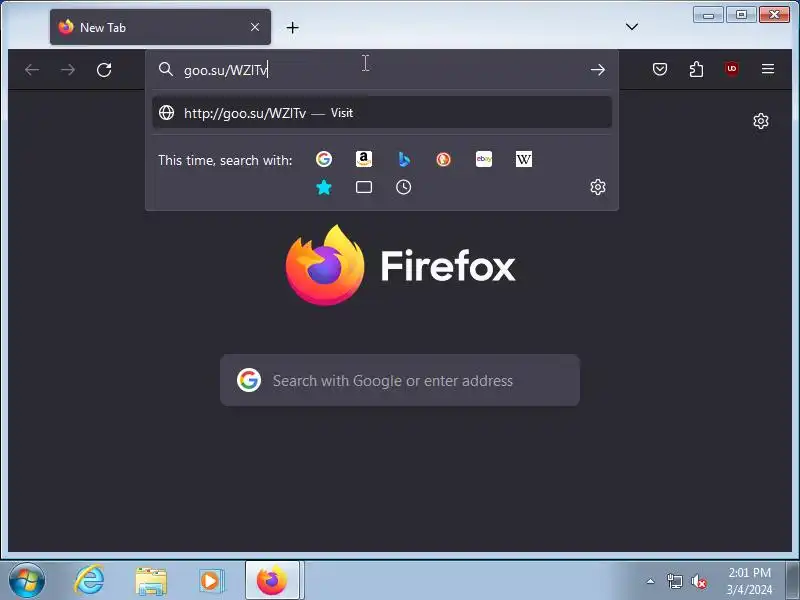800x600 pixels.
Task: Search in Bookmarks star icon
Action: (323, 187)
